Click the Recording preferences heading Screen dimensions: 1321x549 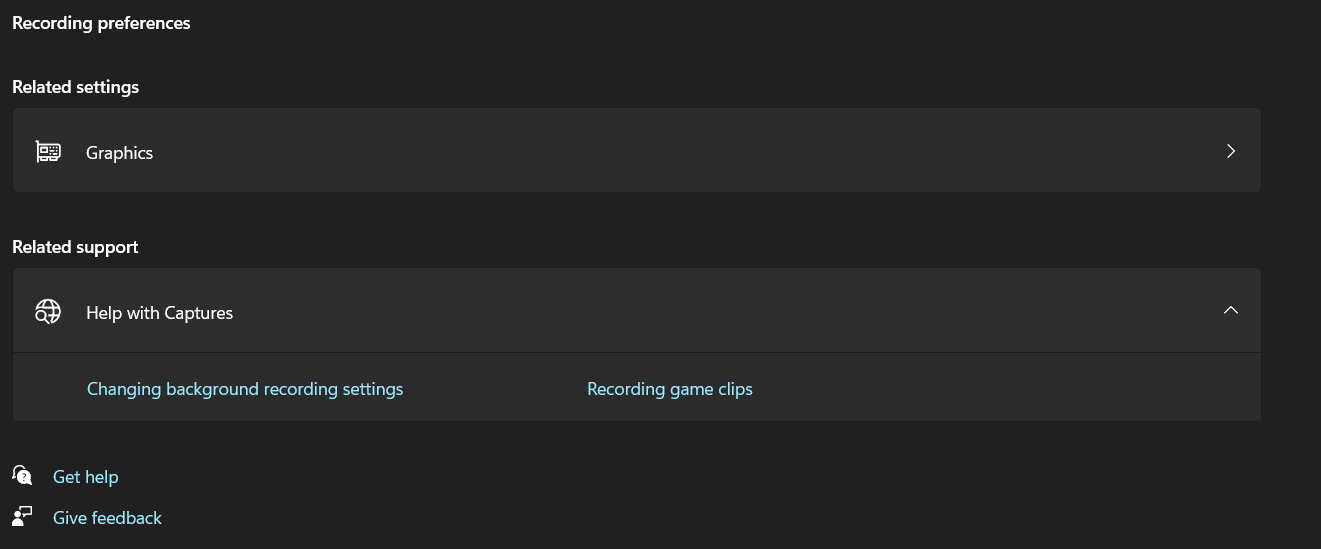(x=101, y=23)
